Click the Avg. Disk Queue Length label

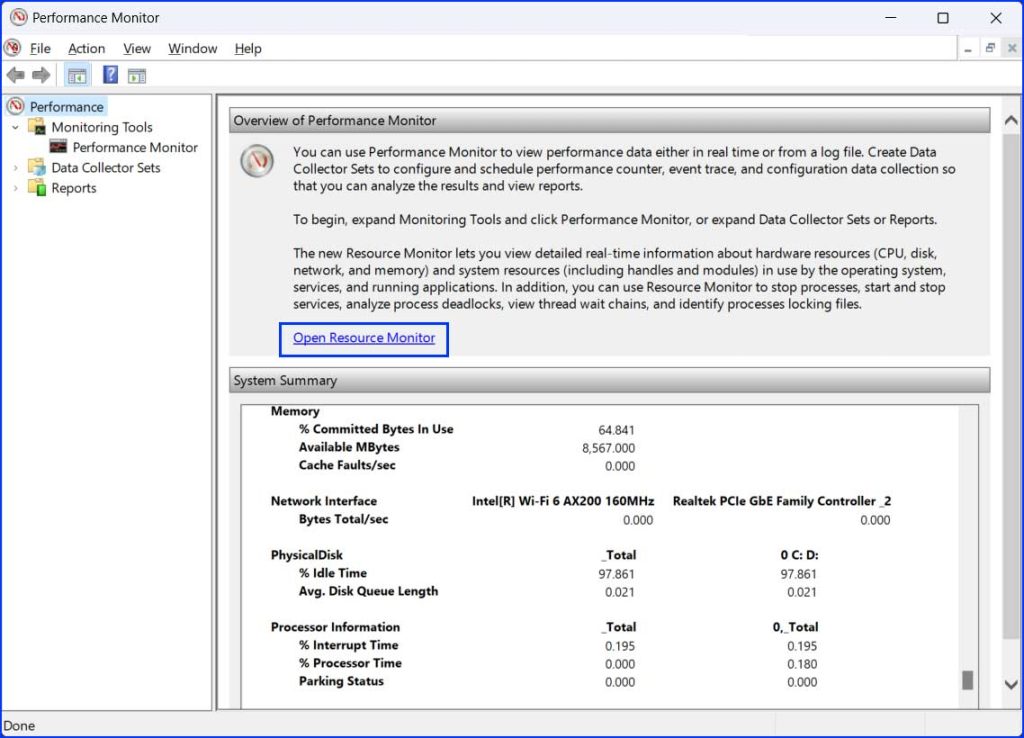coord(368,591)
